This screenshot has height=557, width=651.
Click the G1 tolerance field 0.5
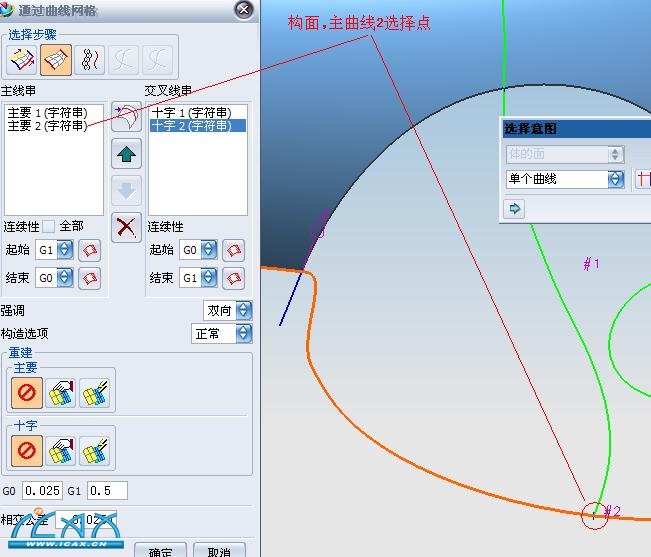(107, 491)
